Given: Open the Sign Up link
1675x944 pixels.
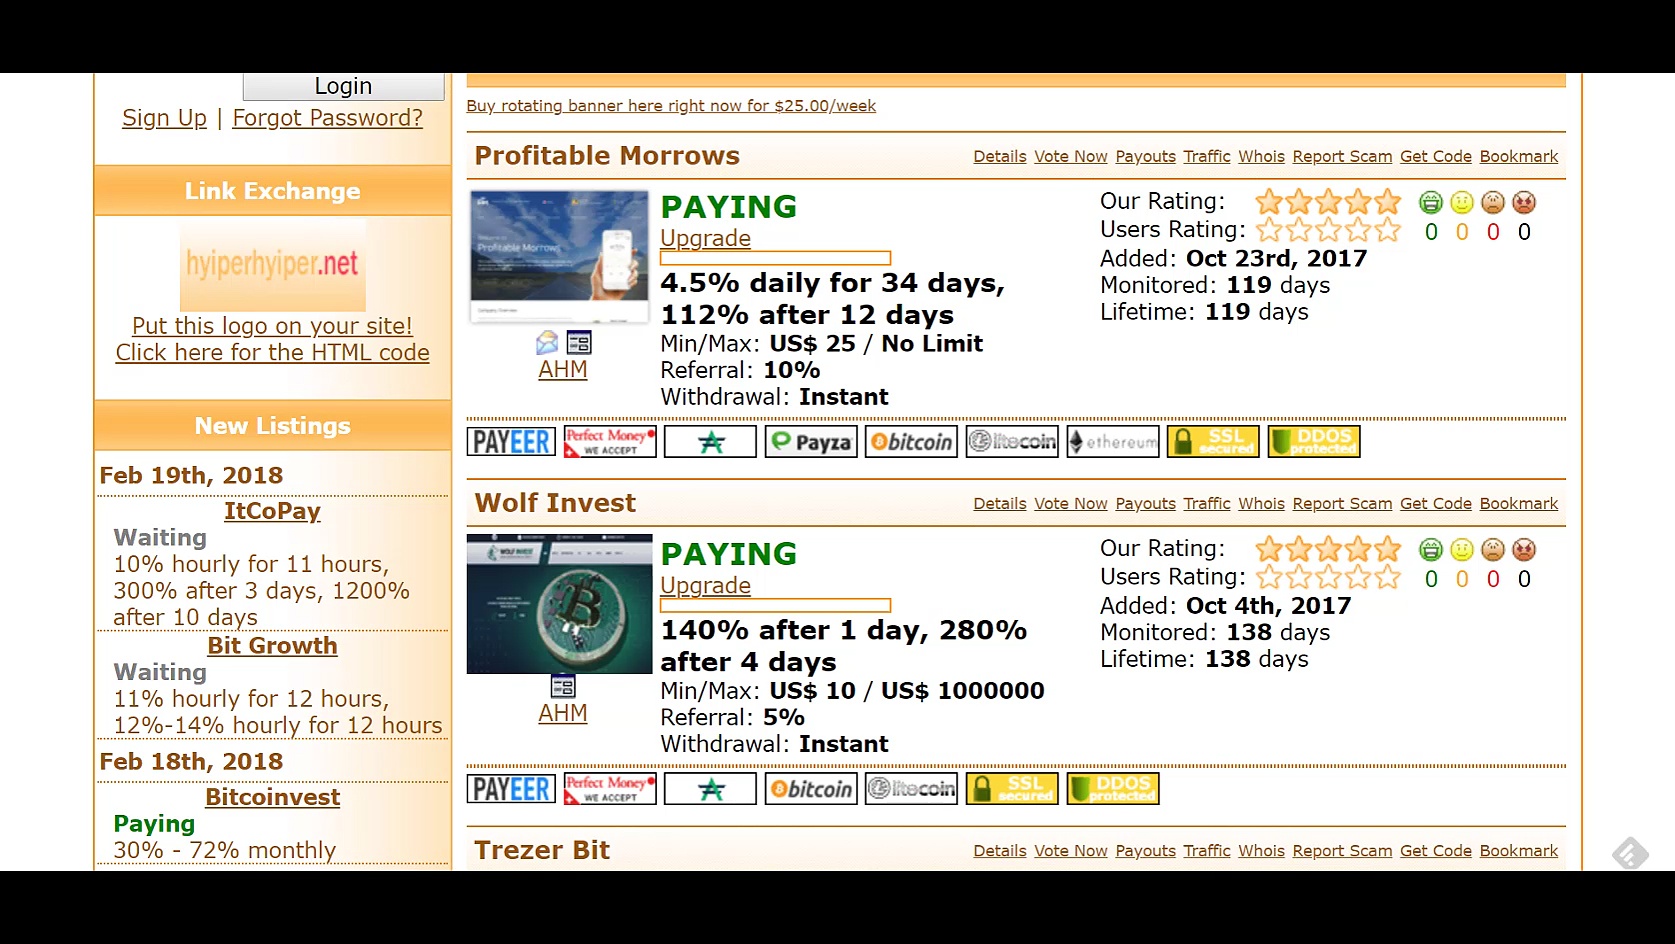Looking at the screenshot, I should coord(164,118).
